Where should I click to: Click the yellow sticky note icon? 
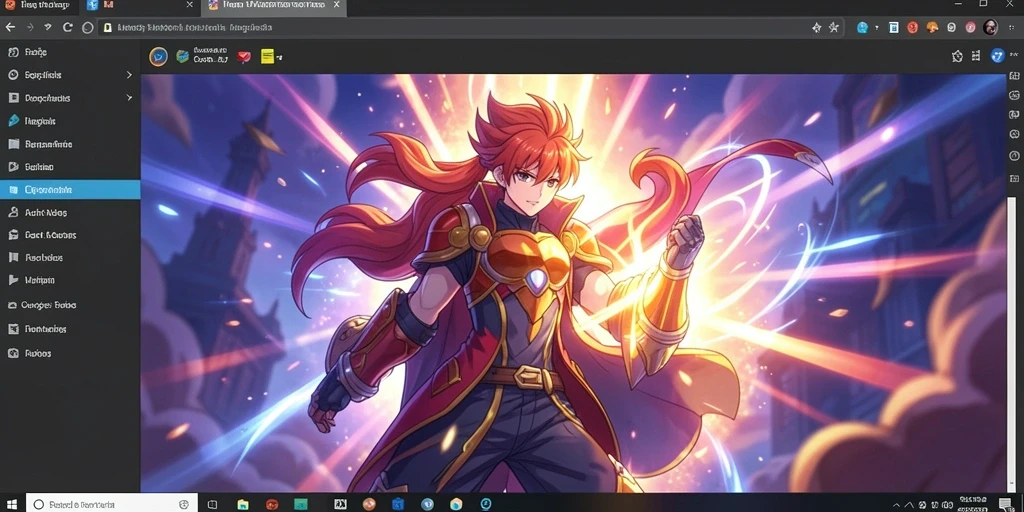coord(267,57)
